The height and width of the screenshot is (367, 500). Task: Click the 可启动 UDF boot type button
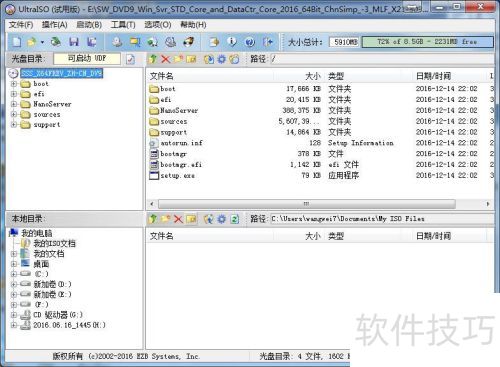click(87, 59)
